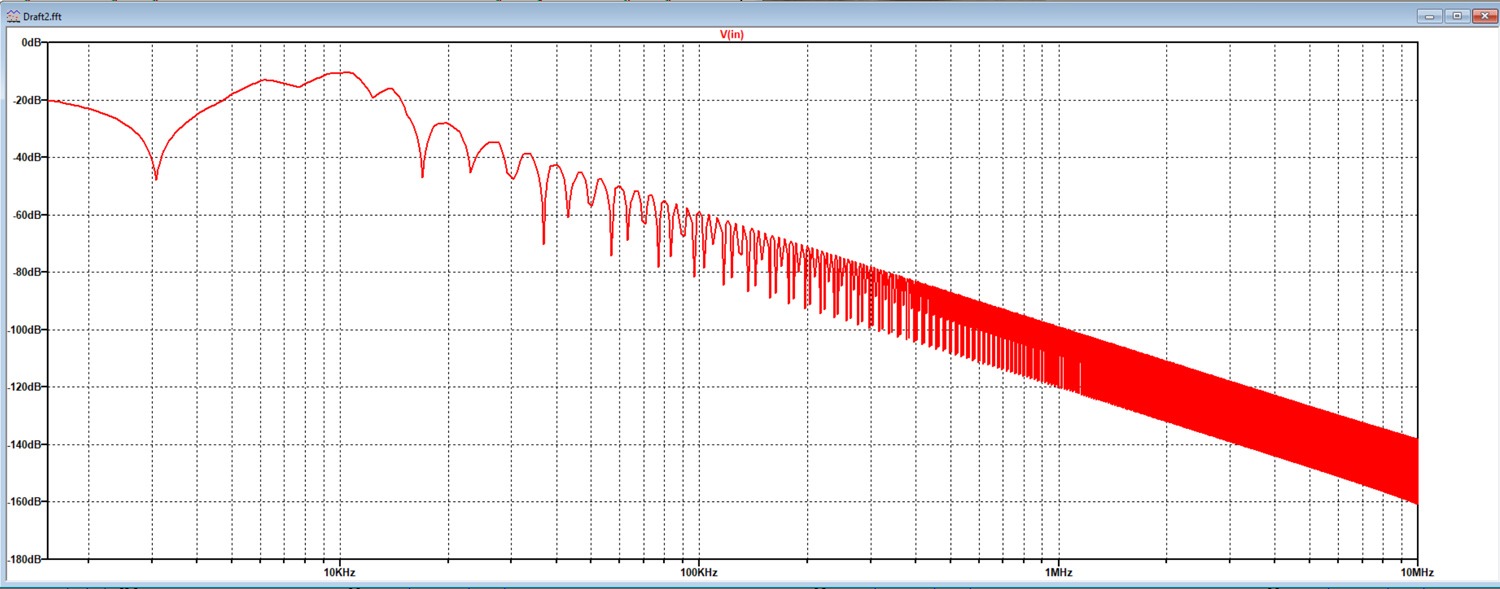Click the -160dB vertical axis label
The height and width of the screenshot is (589, 1500).
(25, 501)
